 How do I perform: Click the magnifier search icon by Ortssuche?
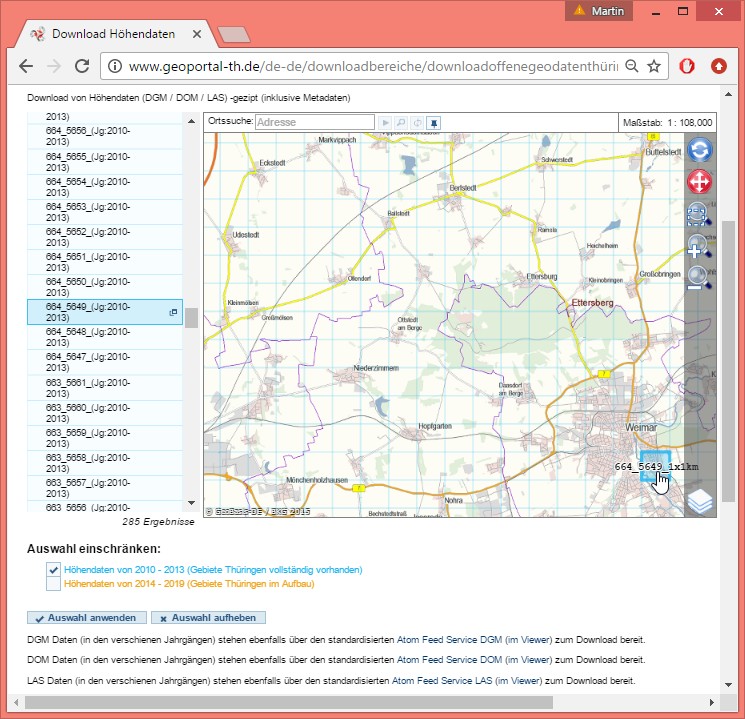click(x=400, y=122)
